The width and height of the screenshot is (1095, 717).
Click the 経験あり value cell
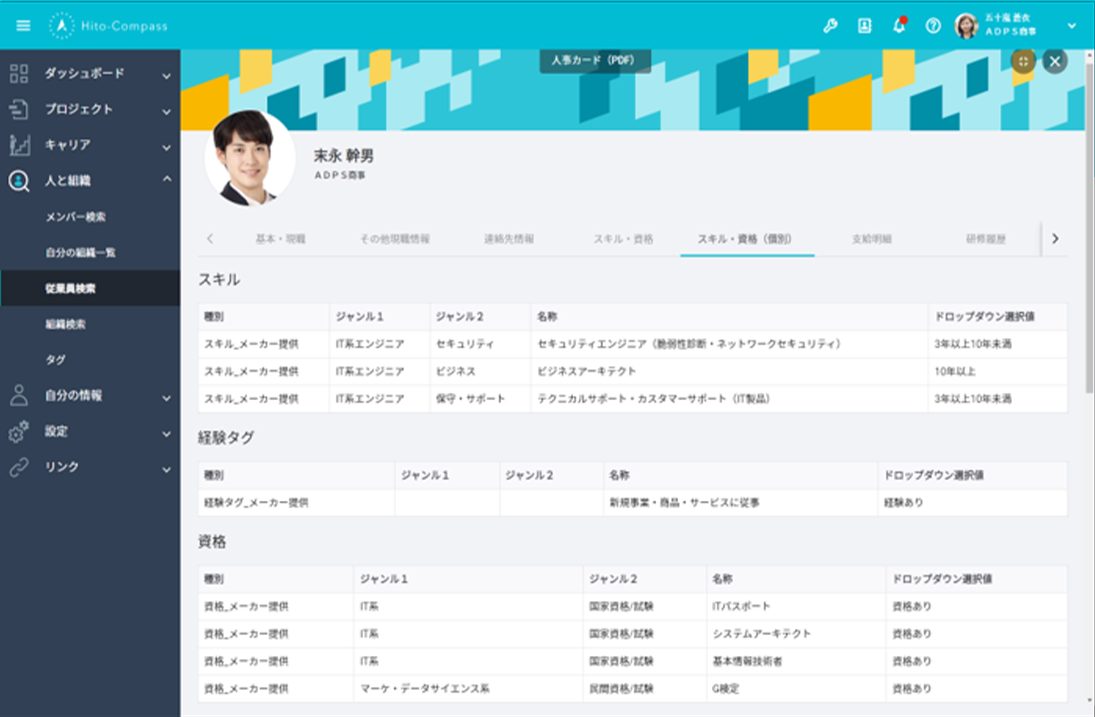(x=972, y=502)
